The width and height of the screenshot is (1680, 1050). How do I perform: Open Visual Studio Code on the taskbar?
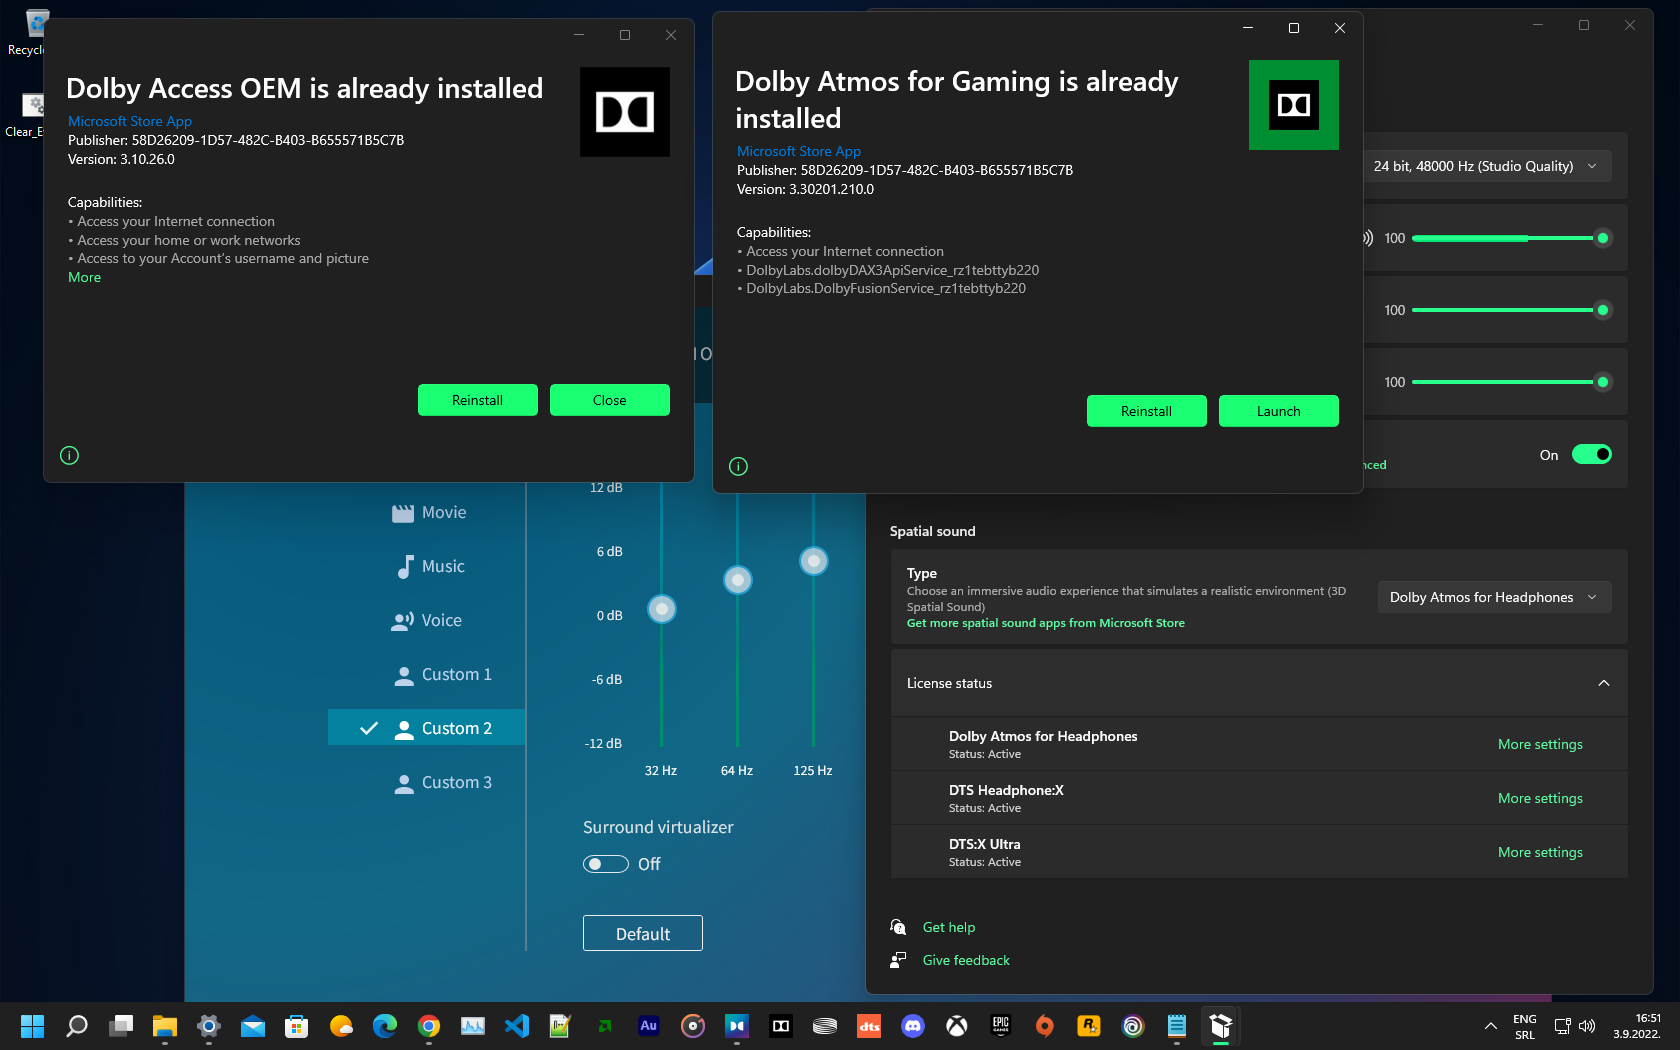point(517,1026)
